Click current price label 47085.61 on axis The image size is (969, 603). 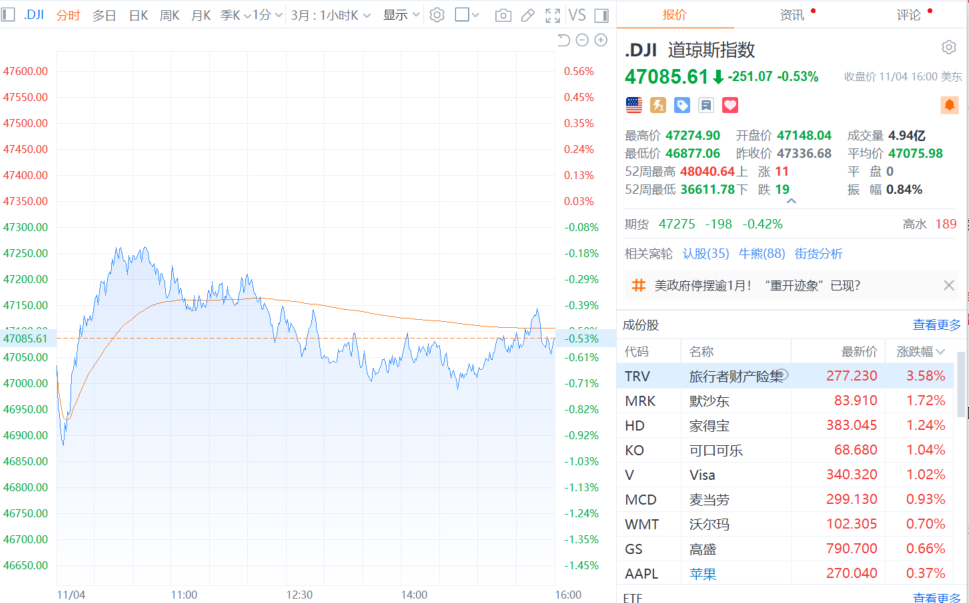pyautogui.click(x=25, y=339)
